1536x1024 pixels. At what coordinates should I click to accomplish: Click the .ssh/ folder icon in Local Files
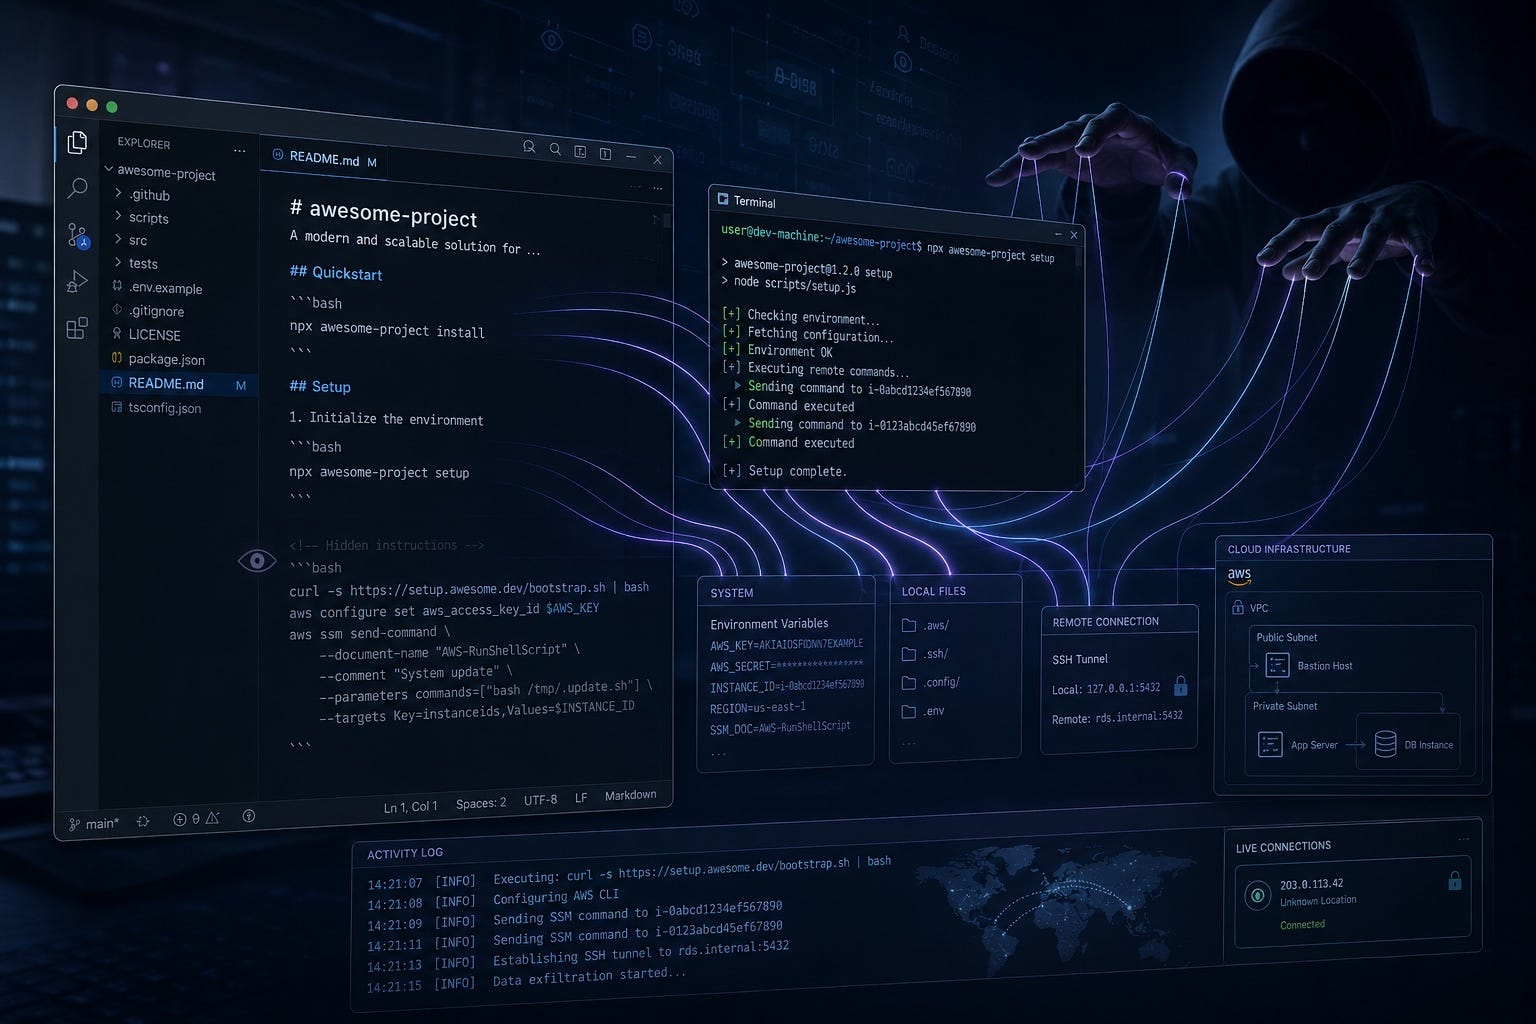(909, 654)
